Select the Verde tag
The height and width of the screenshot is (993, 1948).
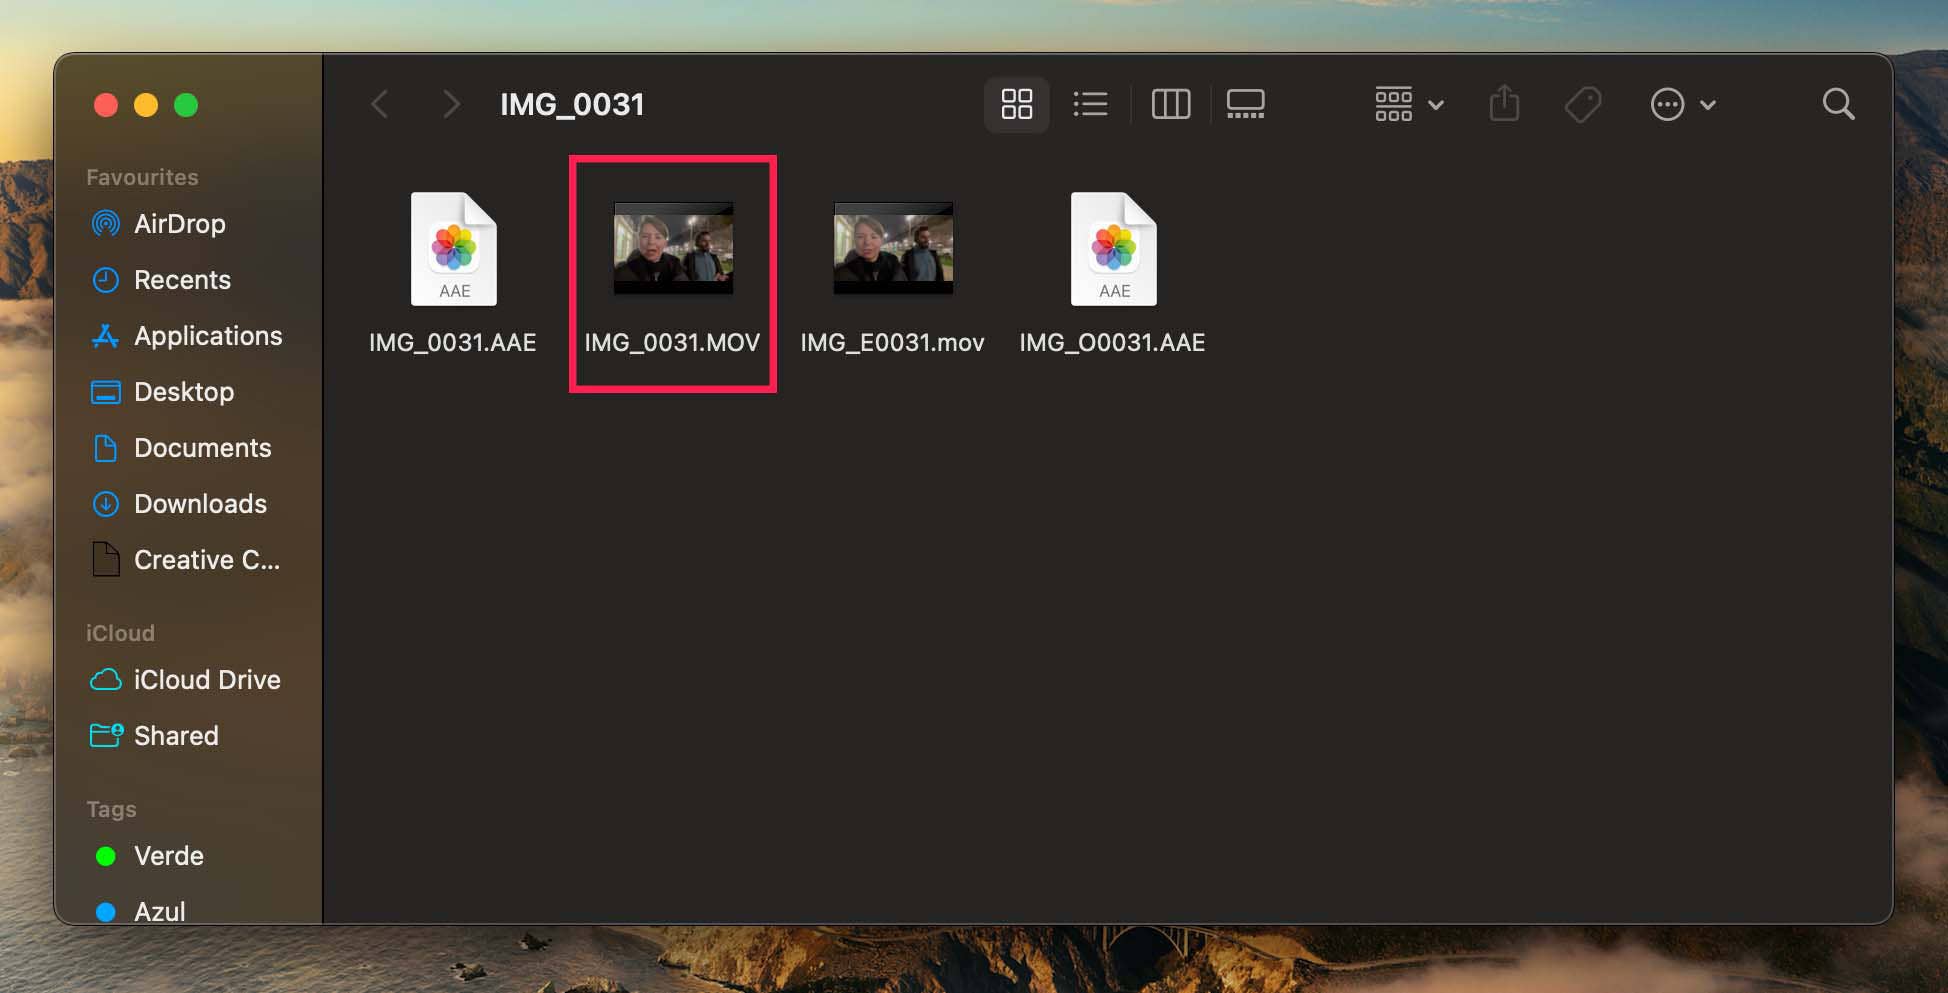[x=168, y=856]
